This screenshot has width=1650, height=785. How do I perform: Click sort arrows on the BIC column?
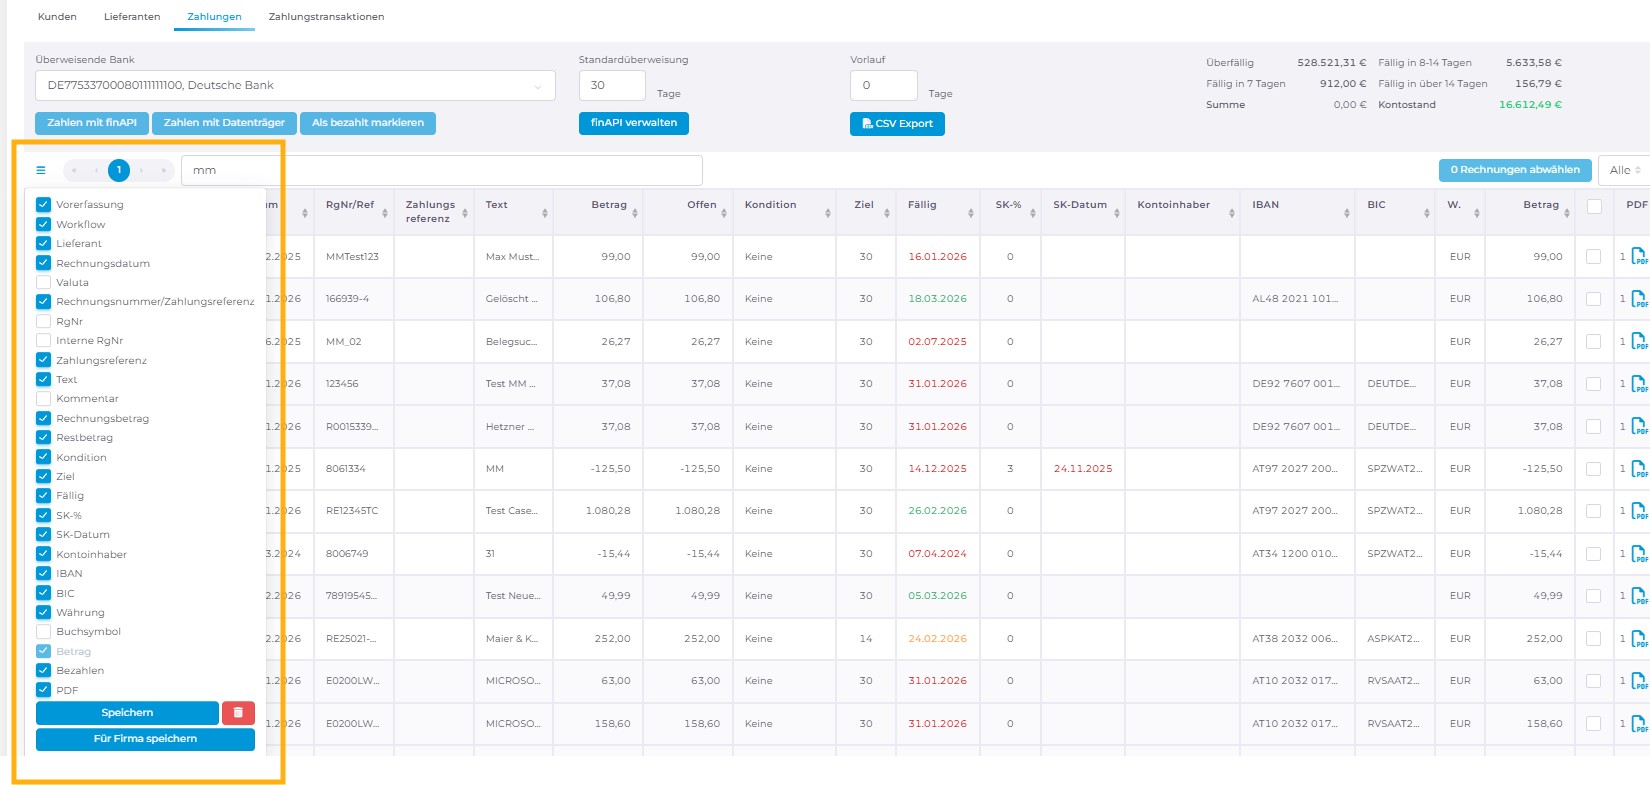pos(1426,212)
